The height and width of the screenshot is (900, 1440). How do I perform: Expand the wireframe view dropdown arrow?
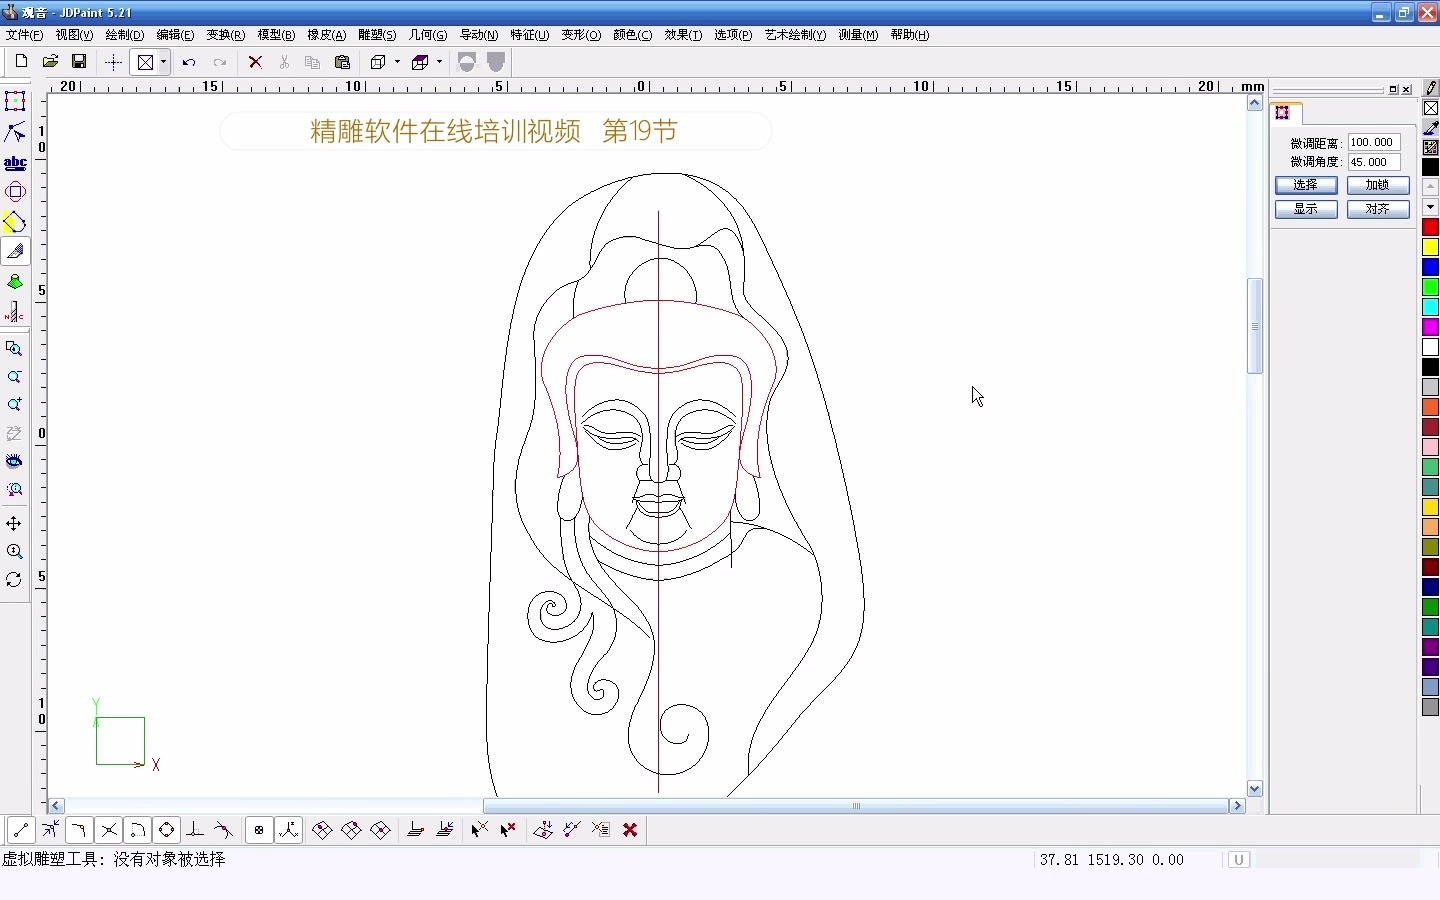point(398,62)
